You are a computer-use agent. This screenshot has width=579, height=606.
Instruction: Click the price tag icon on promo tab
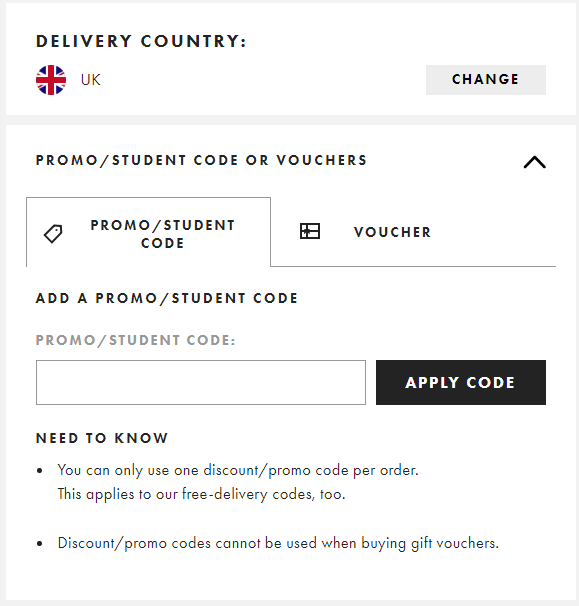53,234
